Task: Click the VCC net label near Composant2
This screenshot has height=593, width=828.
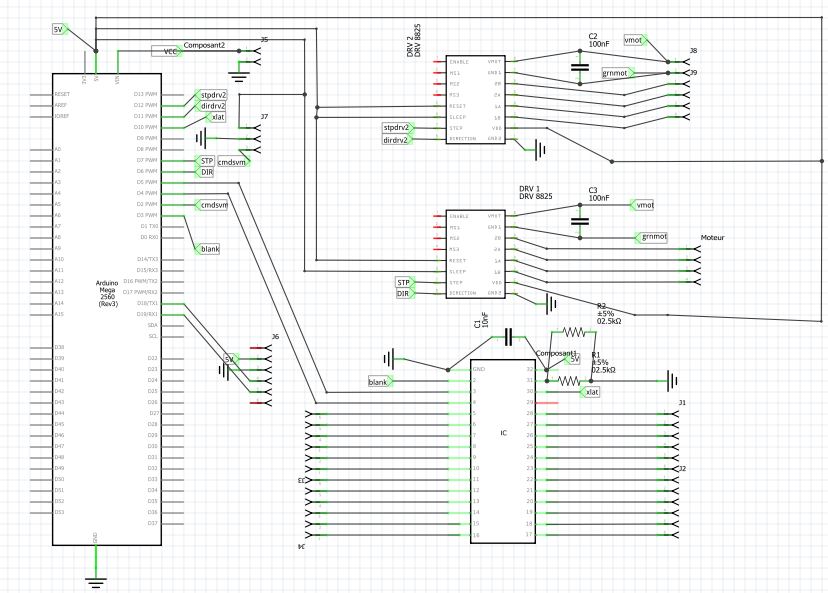Action: (x=165, y=51)
